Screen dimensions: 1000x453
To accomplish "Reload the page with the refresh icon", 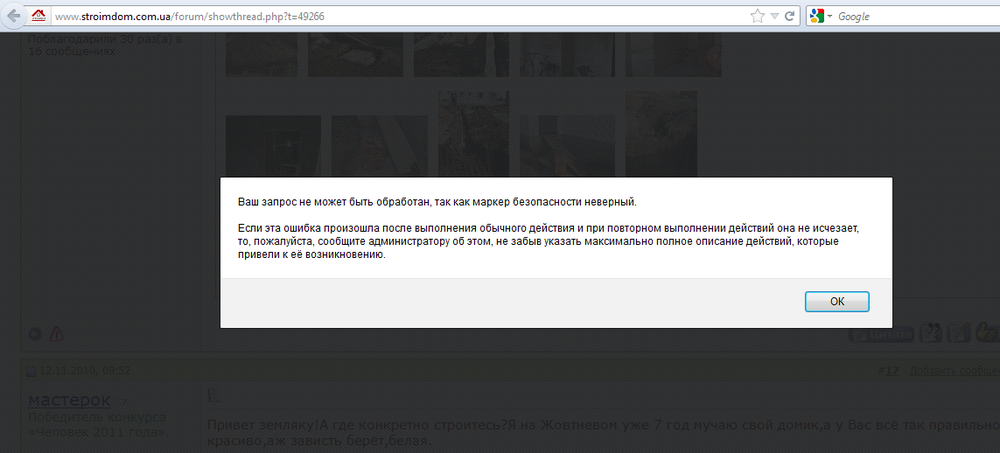I will tap(790, 17).
